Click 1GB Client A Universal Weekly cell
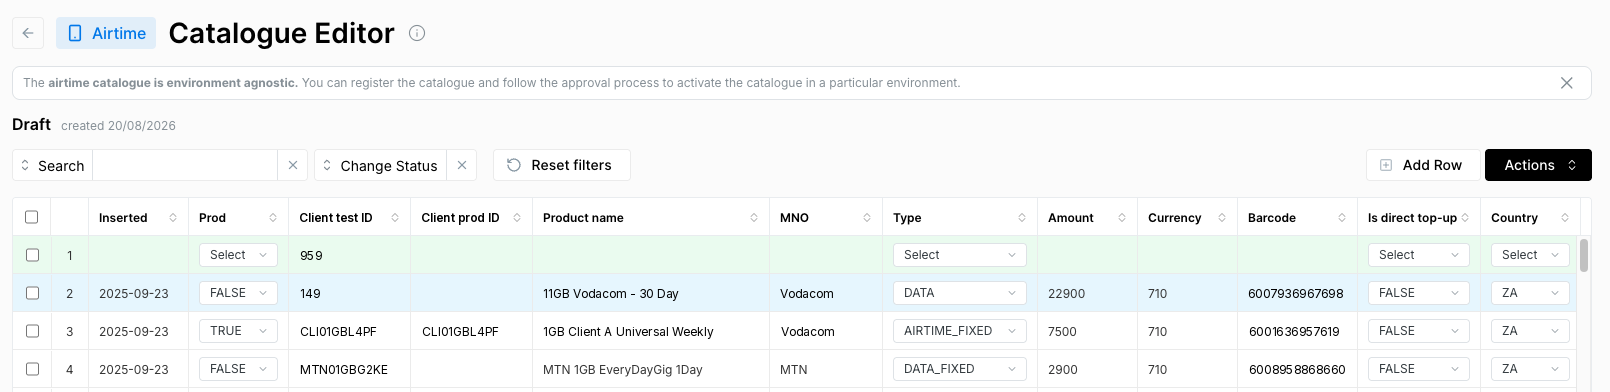This screenshot has height=392, width=1610. pyautogui.click(x=651, y=331)
